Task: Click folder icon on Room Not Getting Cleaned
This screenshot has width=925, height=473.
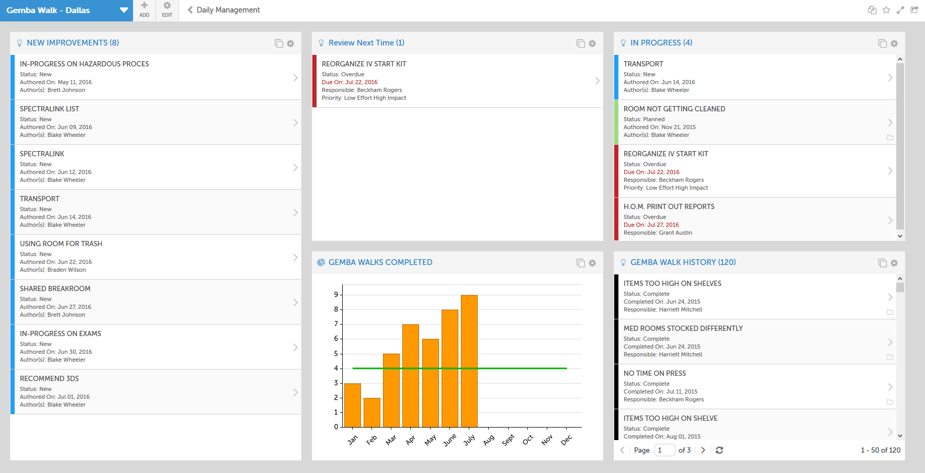Action: [890, 137]
